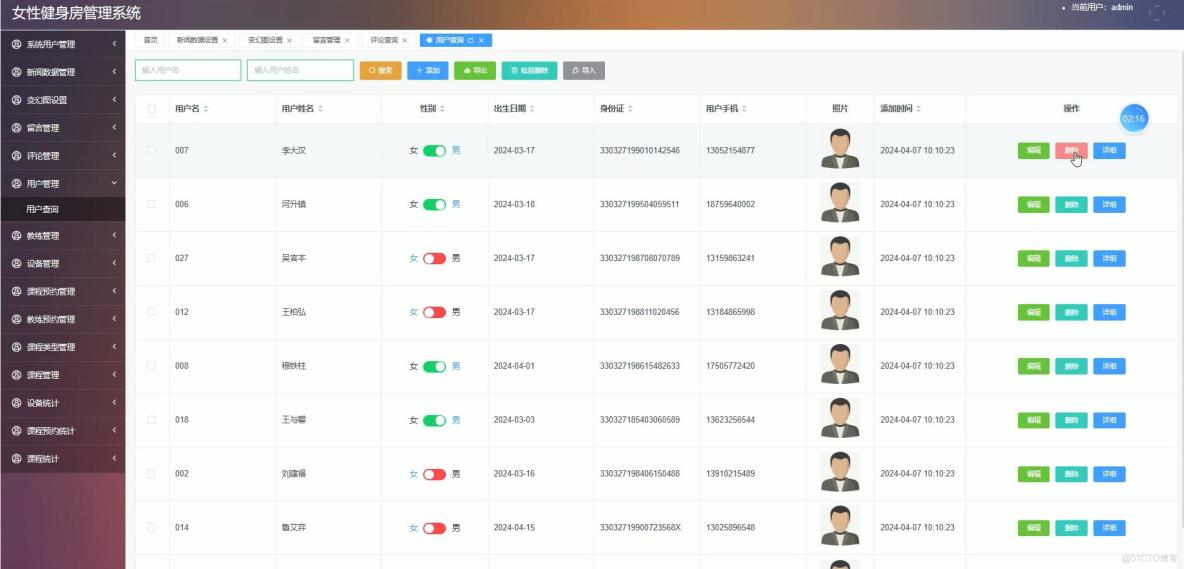
Task: Click the icon beside 系统用户管理 in sidebar
Action: click(17, 44)
